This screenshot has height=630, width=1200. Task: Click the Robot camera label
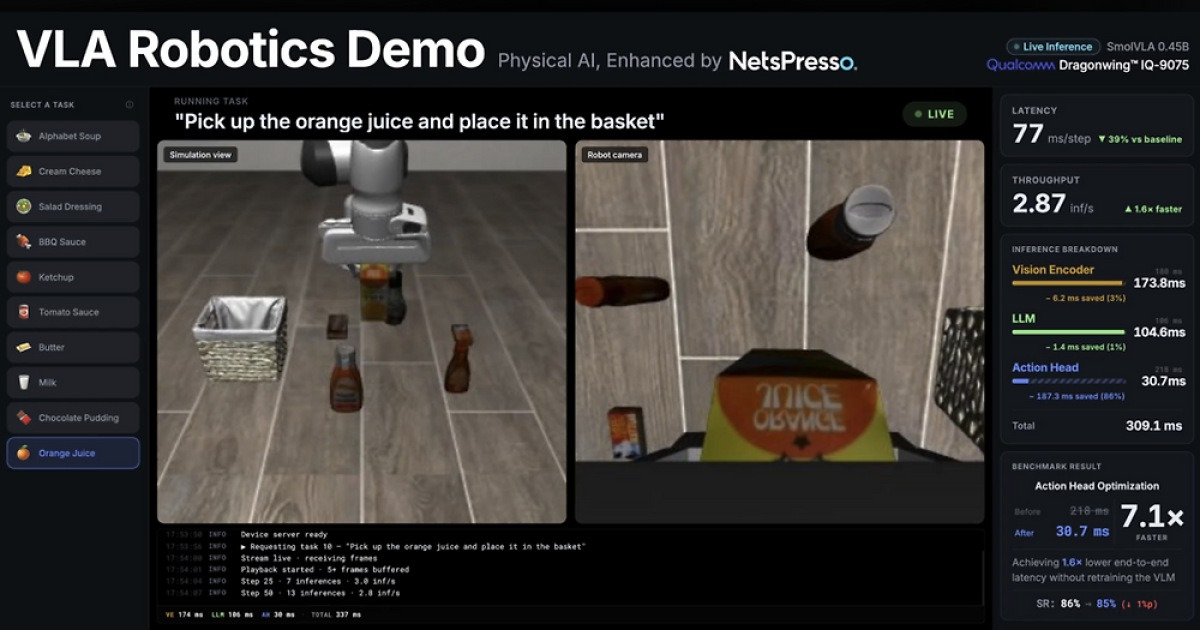pos(614,155)
